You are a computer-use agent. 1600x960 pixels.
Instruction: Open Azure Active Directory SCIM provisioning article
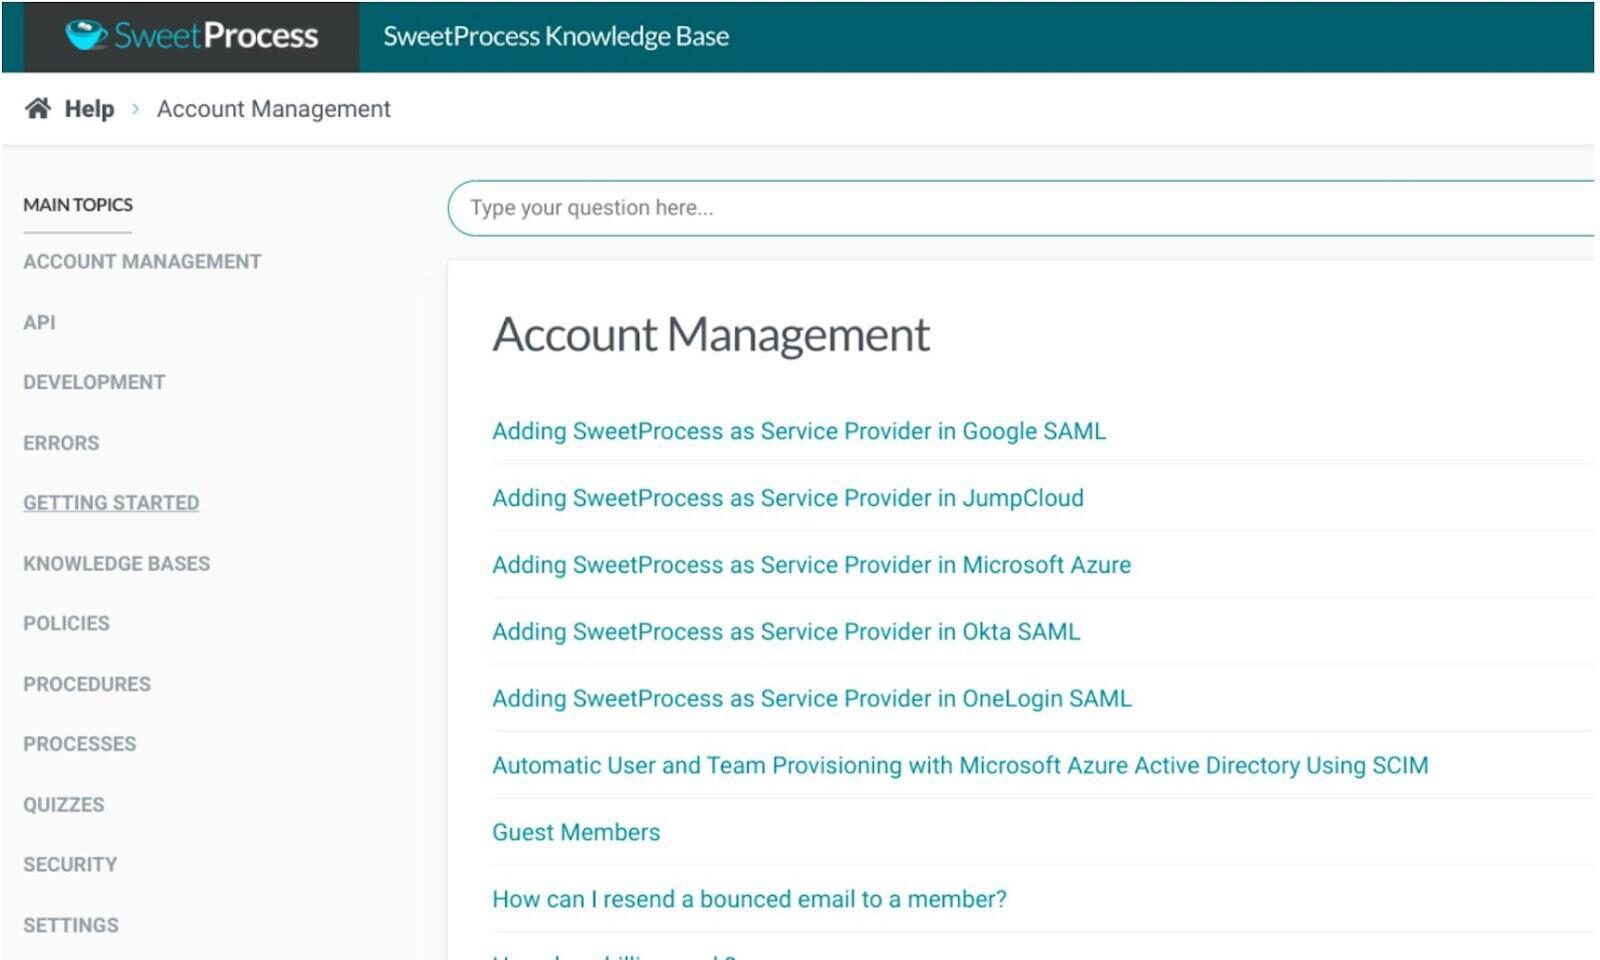pyautogui.click(x=960, y=766)
